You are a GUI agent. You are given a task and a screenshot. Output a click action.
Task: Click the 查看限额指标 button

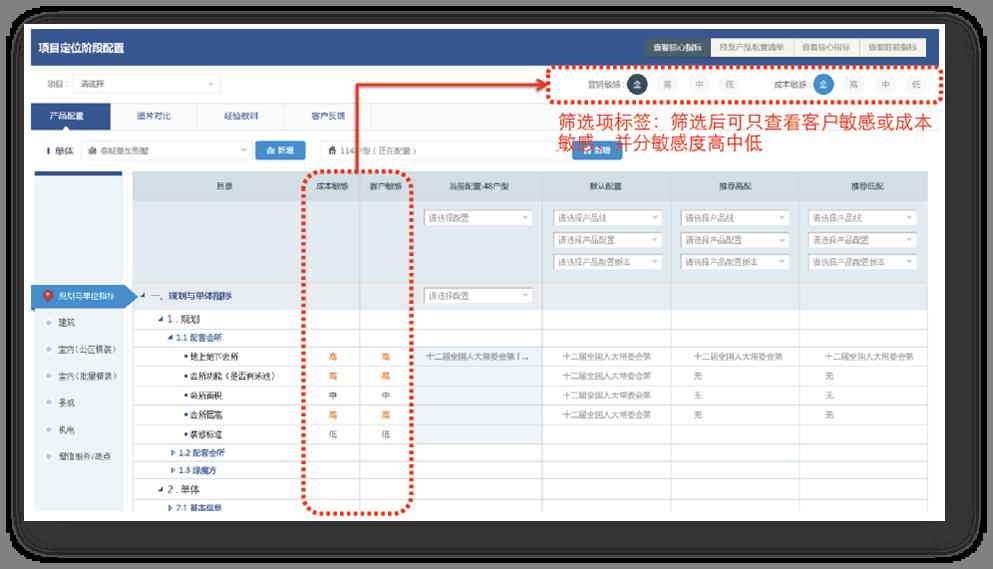click(x=892, y=47)
